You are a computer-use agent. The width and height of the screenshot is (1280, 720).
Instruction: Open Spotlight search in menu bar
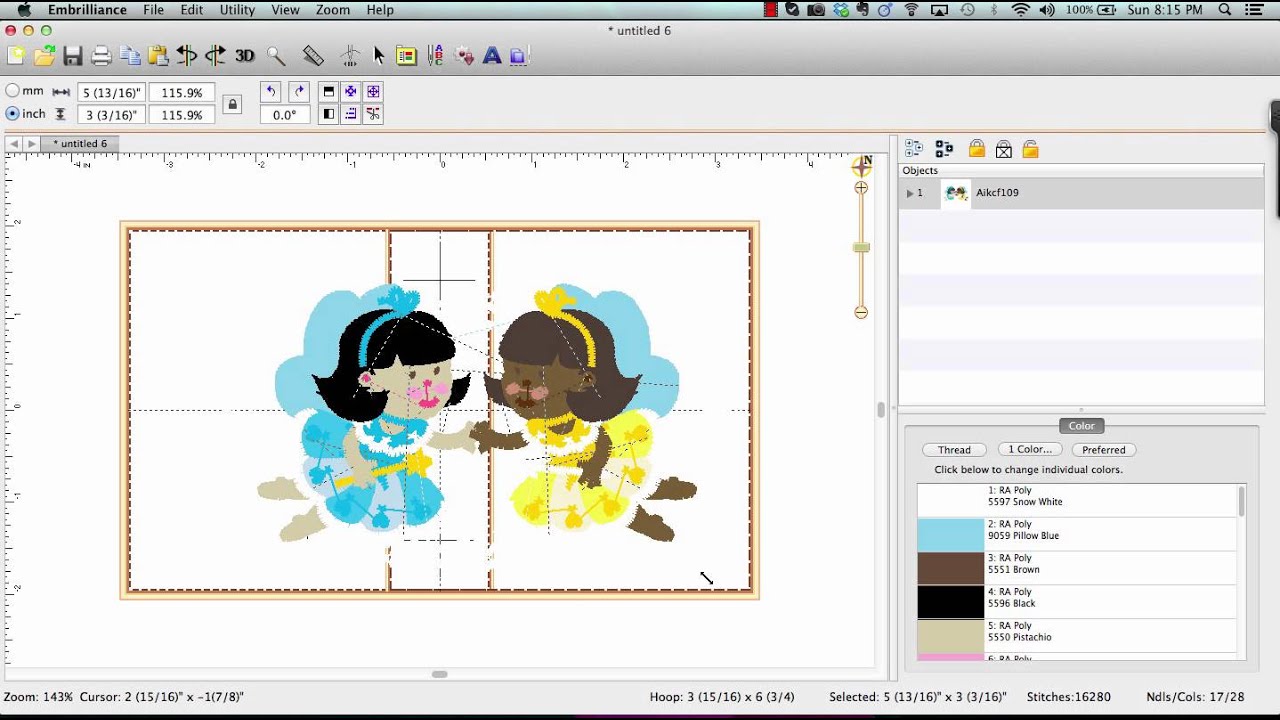tap(1225, 9)
